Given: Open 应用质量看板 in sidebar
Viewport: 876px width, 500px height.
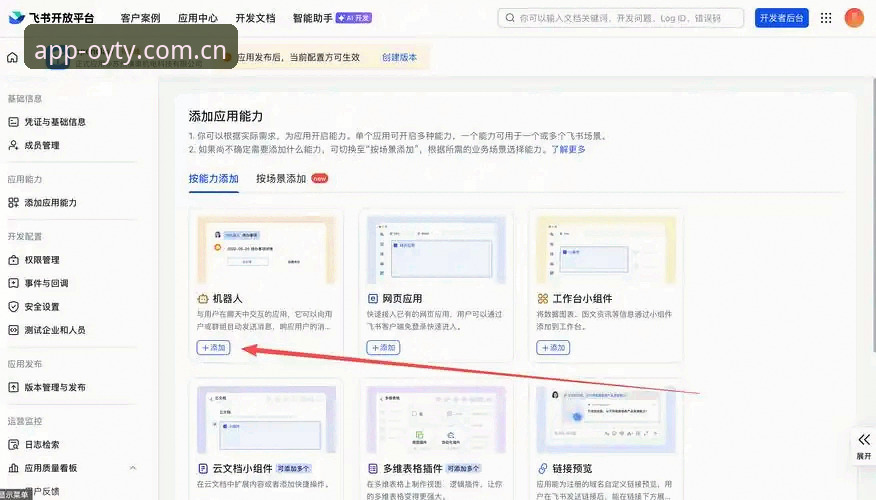Looking at the screenshot, I should pos(50,468).
